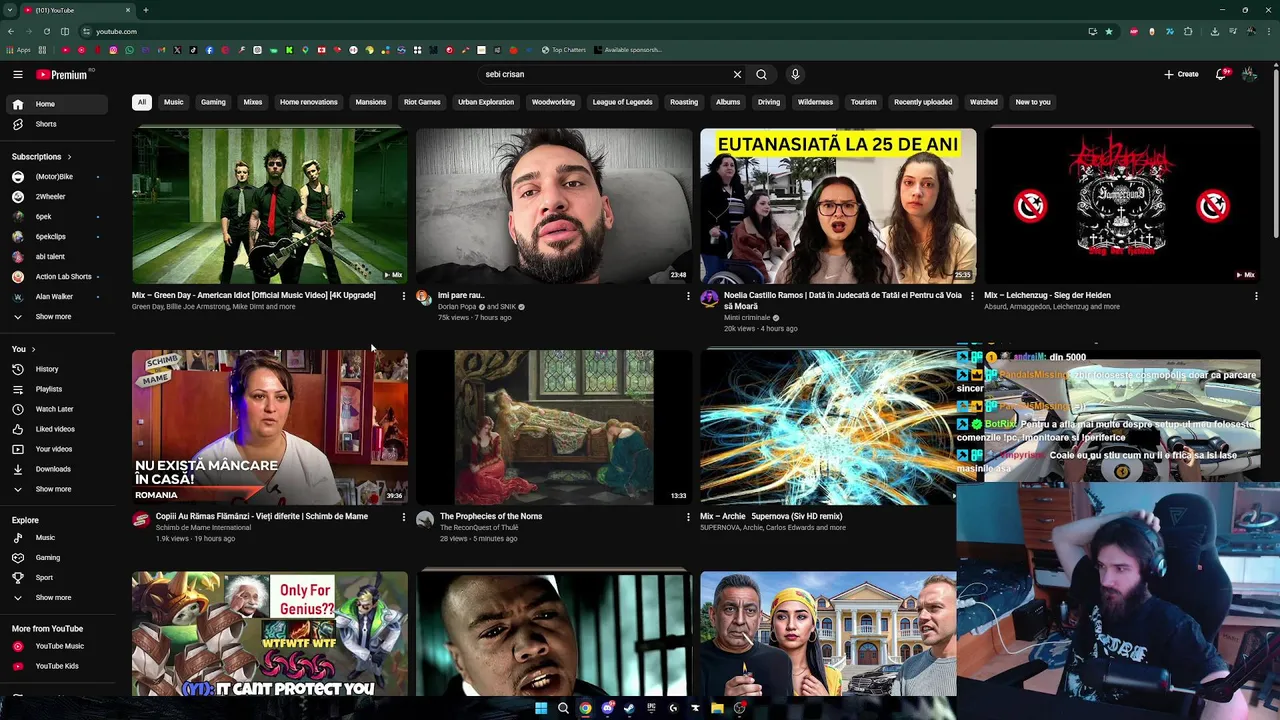Open Chrome from the taskbar
The image size is (1280, 720).
[585, 708]
